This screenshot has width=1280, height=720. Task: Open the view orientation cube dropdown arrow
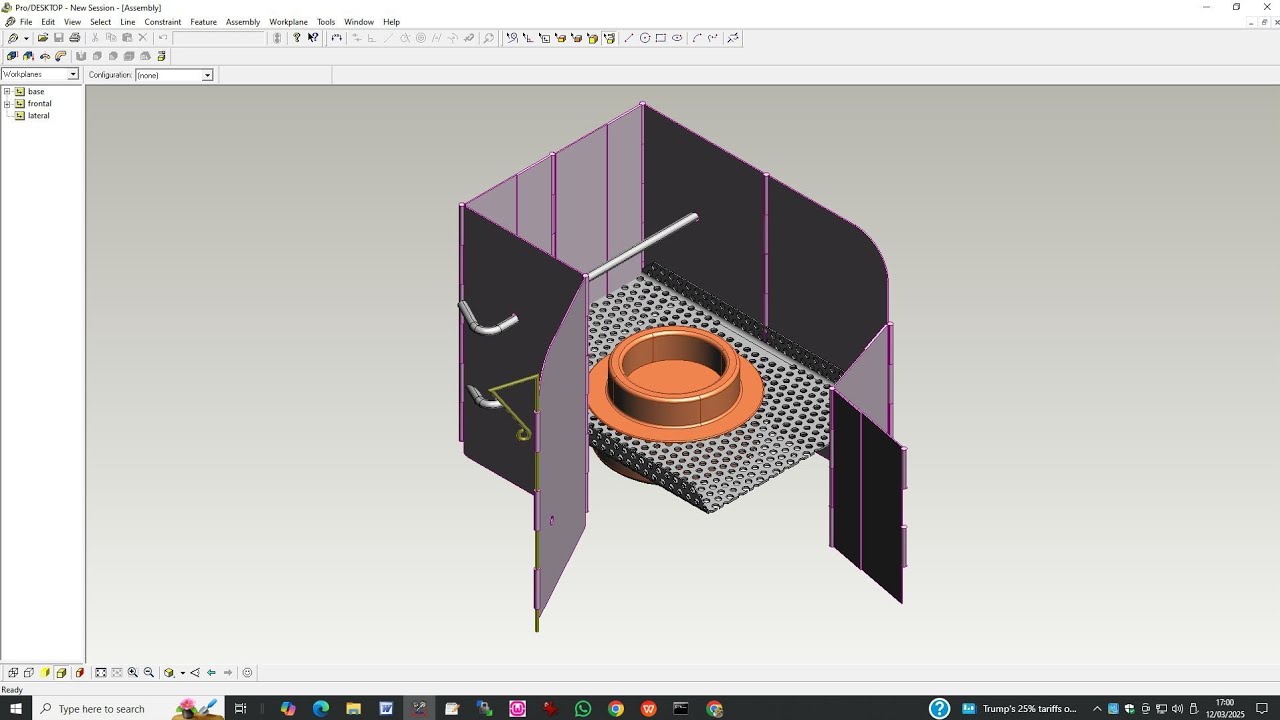point(183,673)
